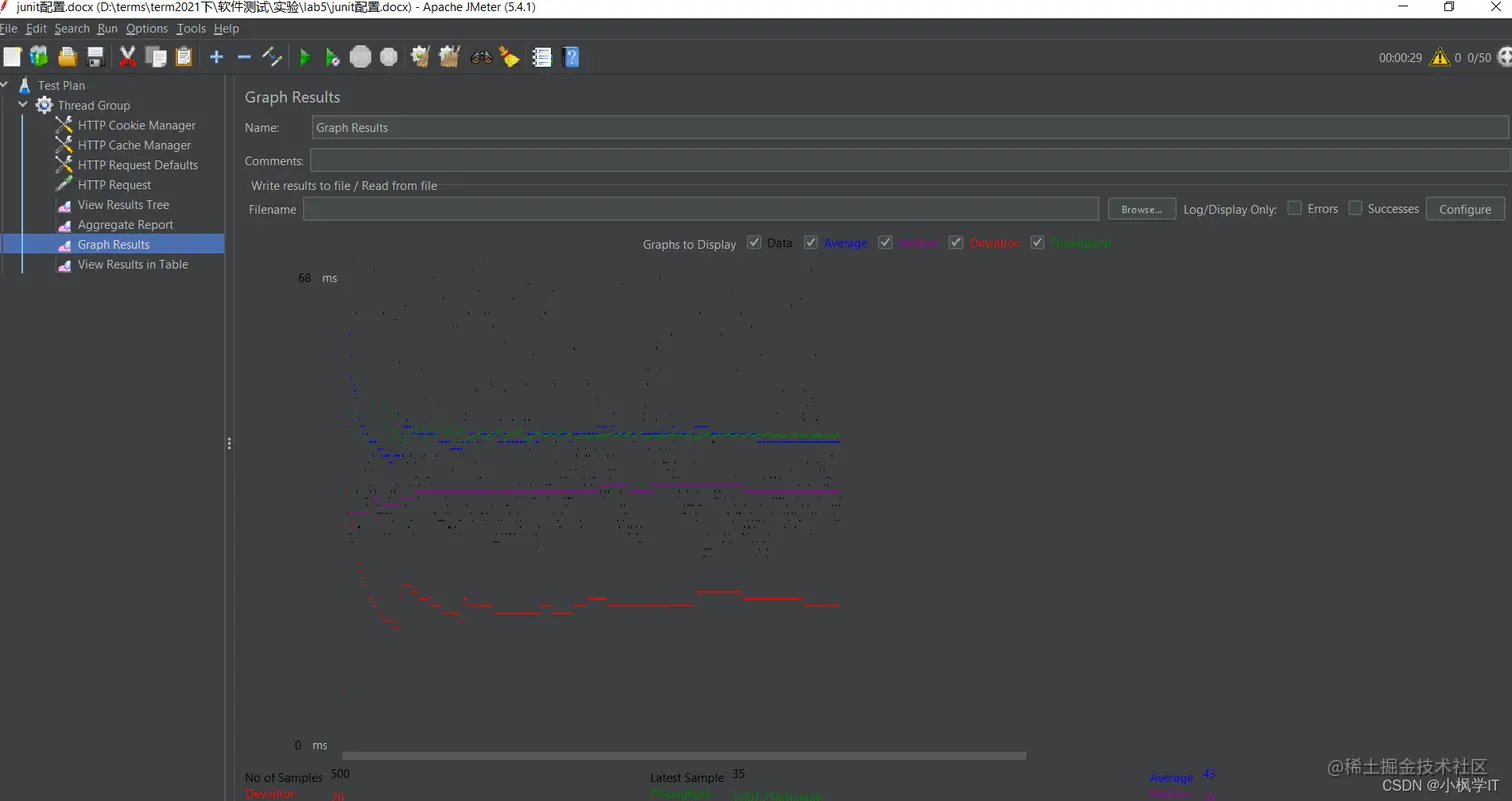Select HTTP Request in tree

point(114,185)
